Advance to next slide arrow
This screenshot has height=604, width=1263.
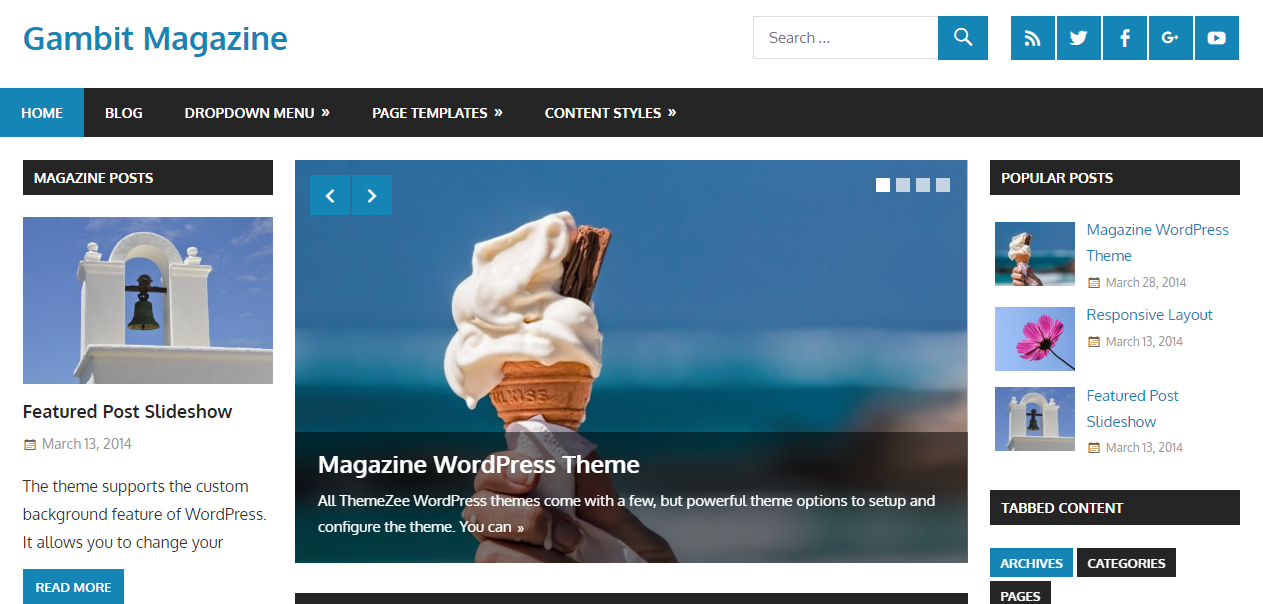click(x=372, y=195)
